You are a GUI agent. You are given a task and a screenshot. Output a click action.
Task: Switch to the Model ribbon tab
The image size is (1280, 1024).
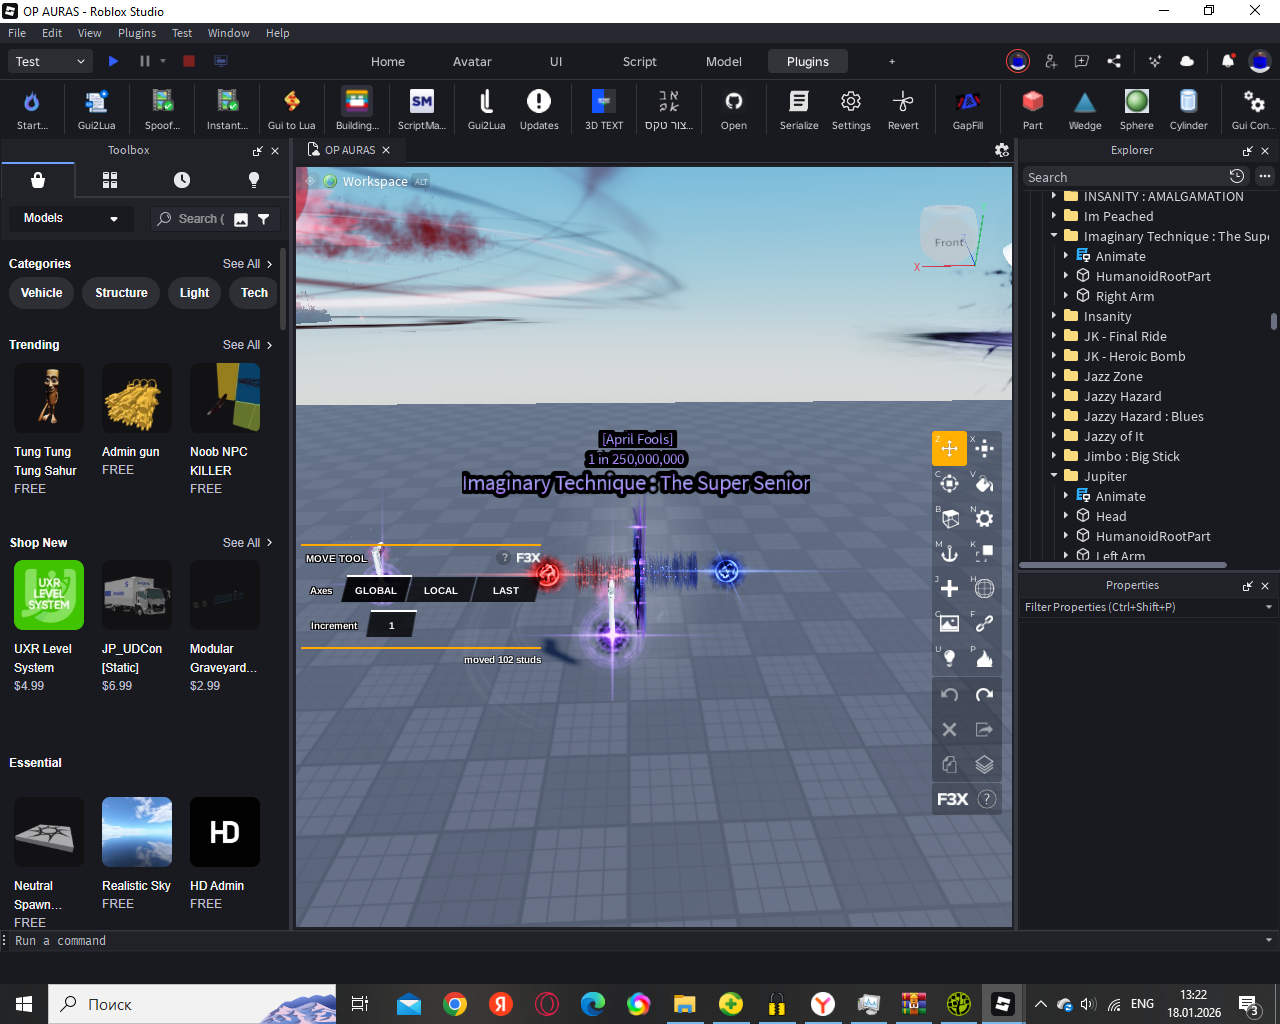pyautogui.click(x=724, y=61)
